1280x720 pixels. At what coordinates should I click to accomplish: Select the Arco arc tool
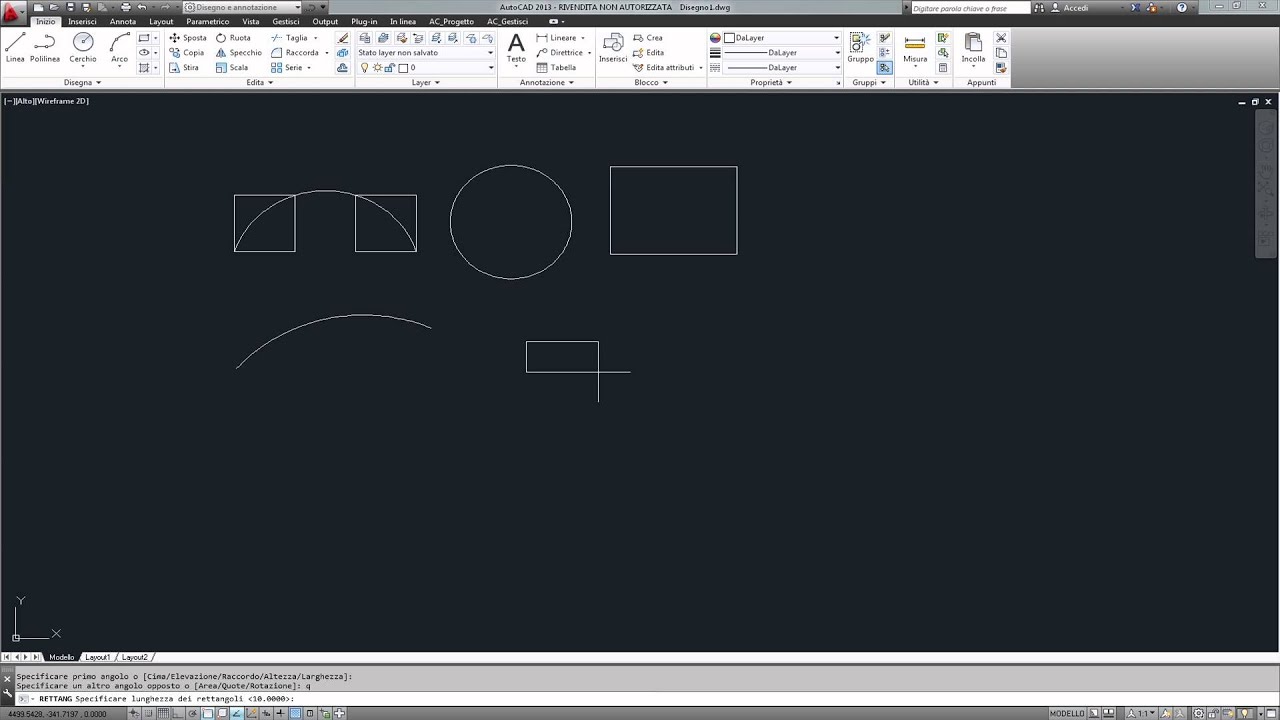click(x=120, y=47)
